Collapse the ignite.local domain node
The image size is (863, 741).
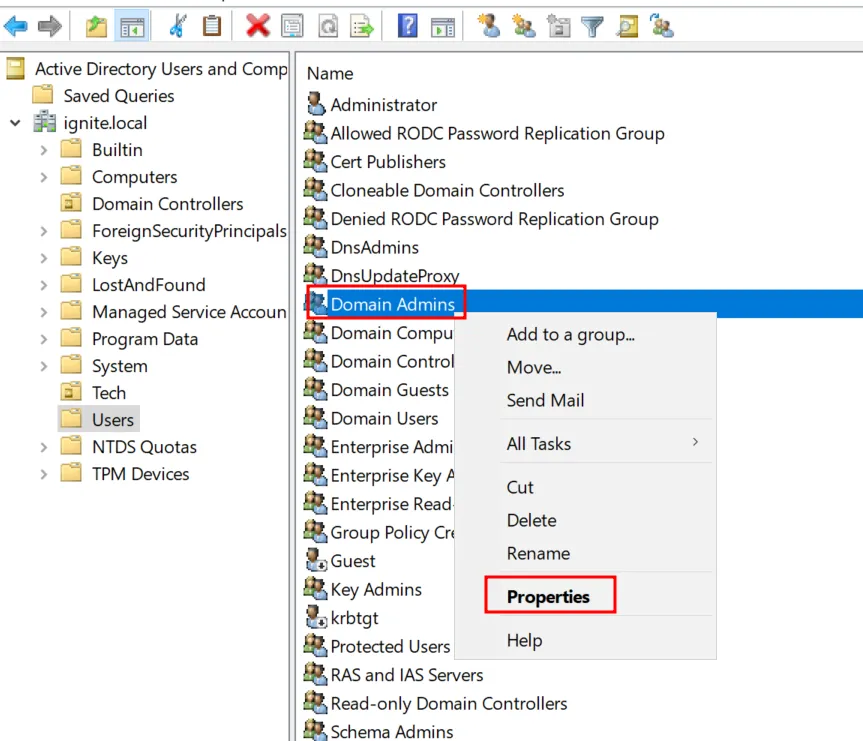pos(15,123)
